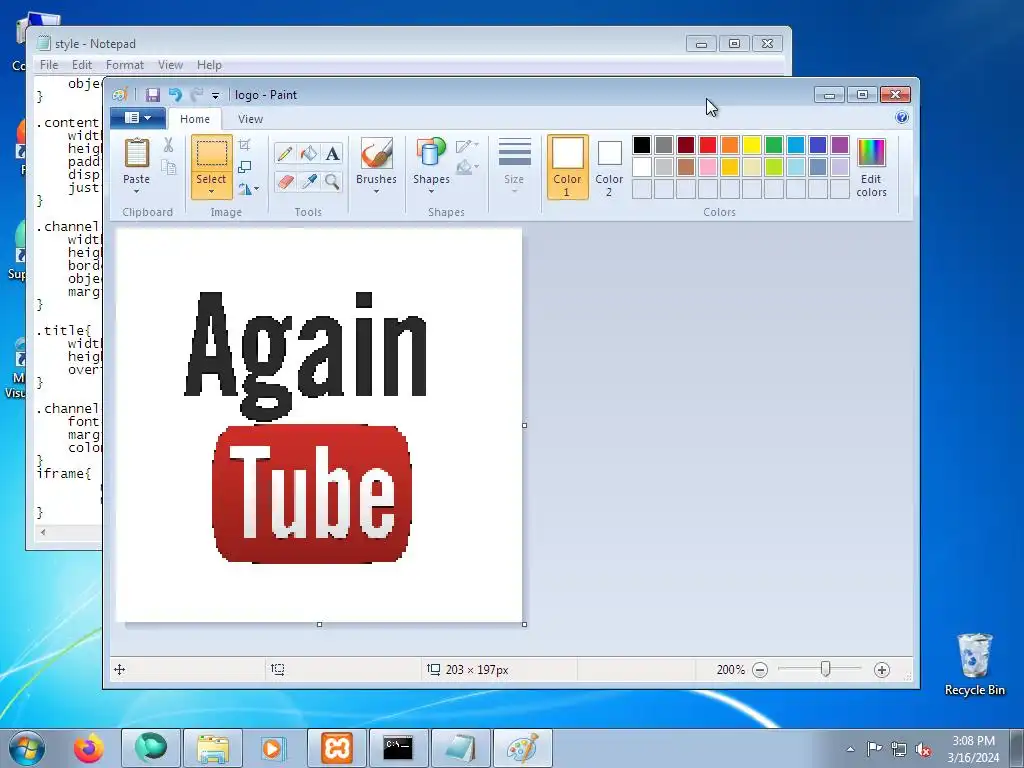This screenshot has width=1024, height=768.
Task: Open the blue Paint file menu button
Action: click(137, 118)
